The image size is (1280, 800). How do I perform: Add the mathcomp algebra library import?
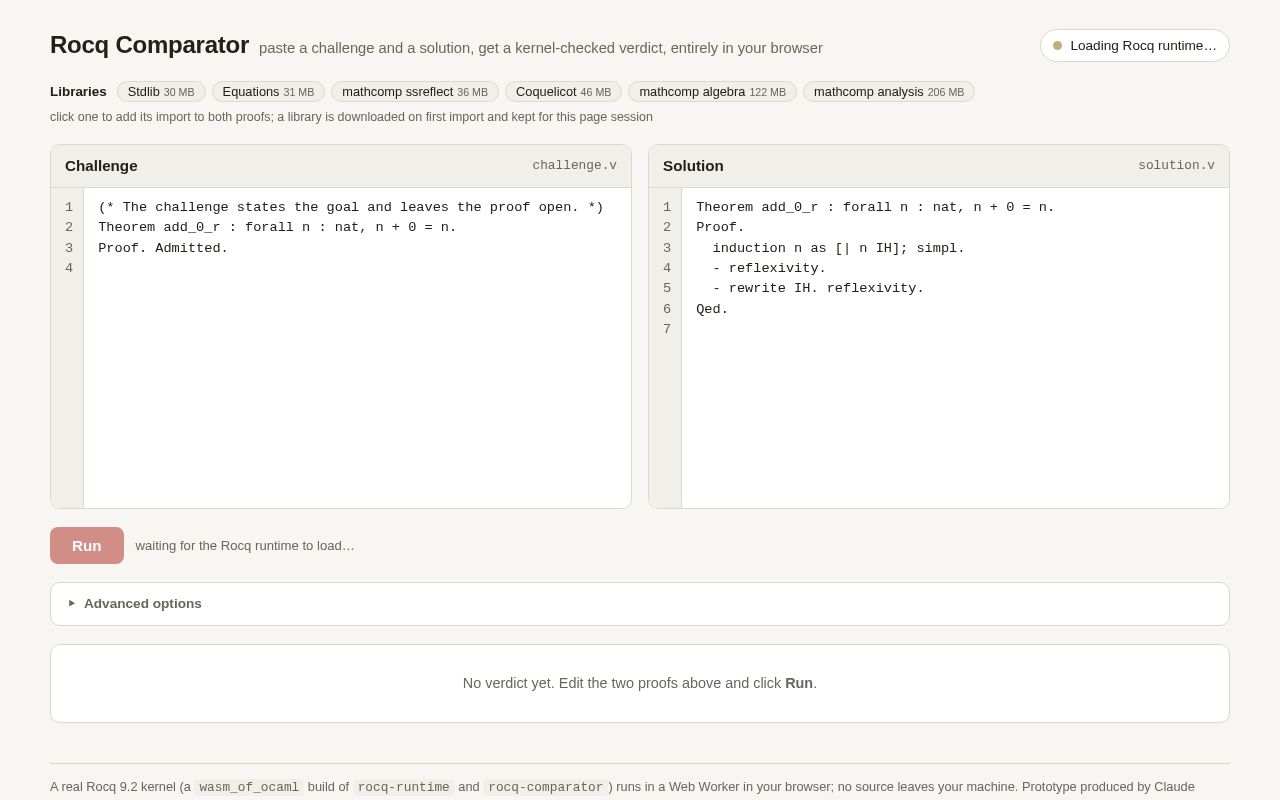click(712, 92)
